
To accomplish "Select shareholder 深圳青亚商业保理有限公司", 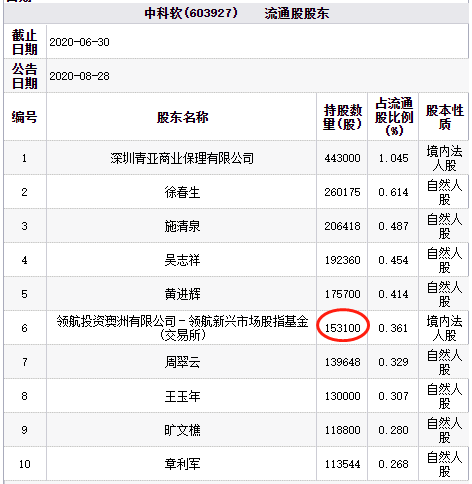I will point(182,158).
